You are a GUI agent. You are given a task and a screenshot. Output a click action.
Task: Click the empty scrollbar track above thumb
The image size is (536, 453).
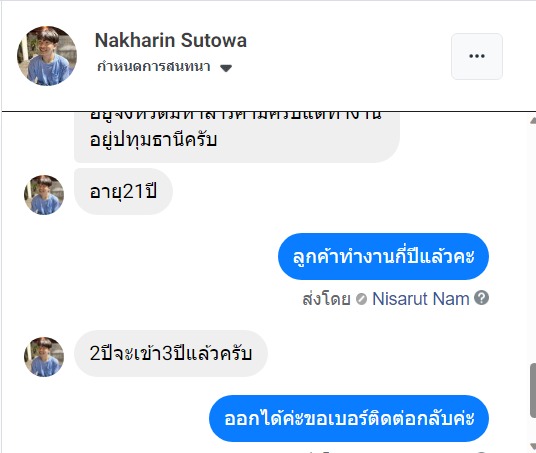[x=533, y=243]
